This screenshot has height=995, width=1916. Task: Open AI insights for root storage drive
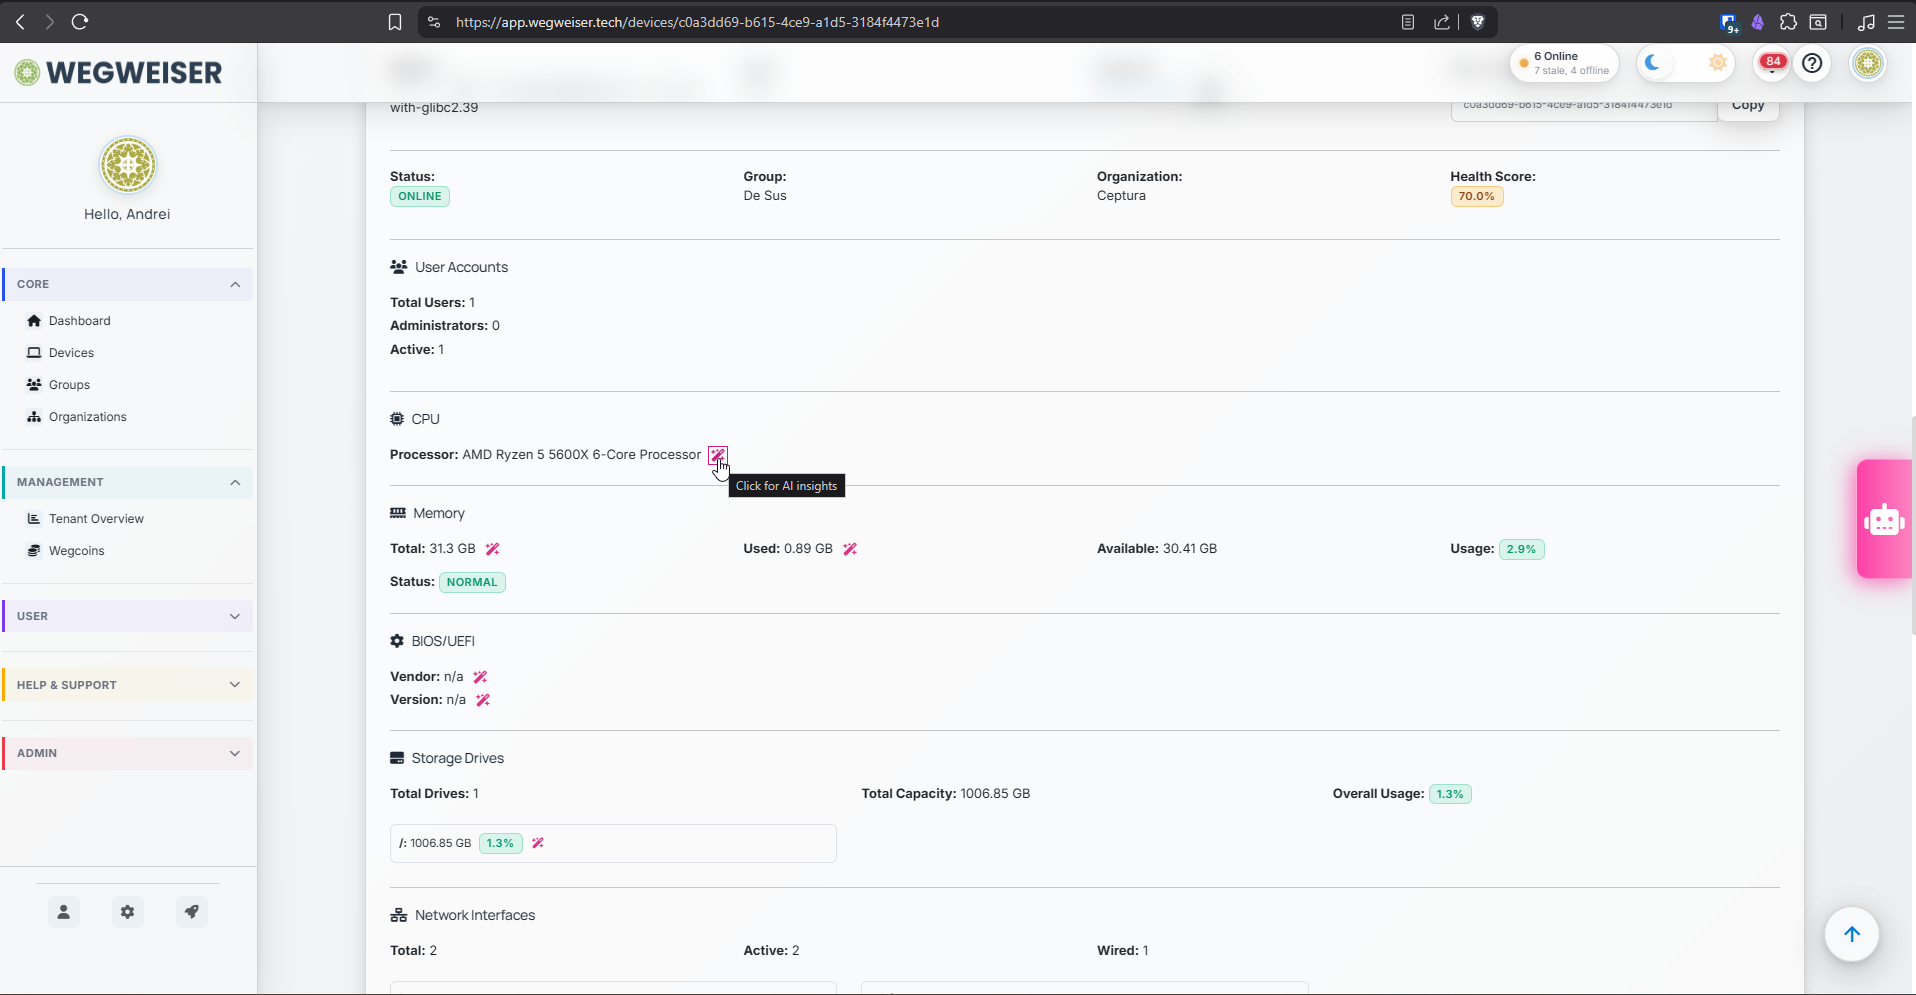tap(538, 843)
